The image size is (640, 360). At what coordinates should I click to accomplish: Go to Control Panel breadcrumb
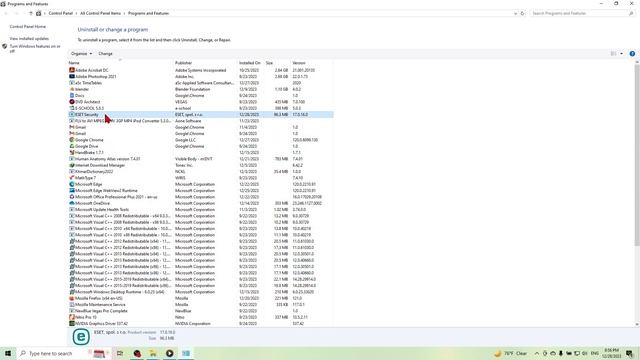tap(60, 13)
